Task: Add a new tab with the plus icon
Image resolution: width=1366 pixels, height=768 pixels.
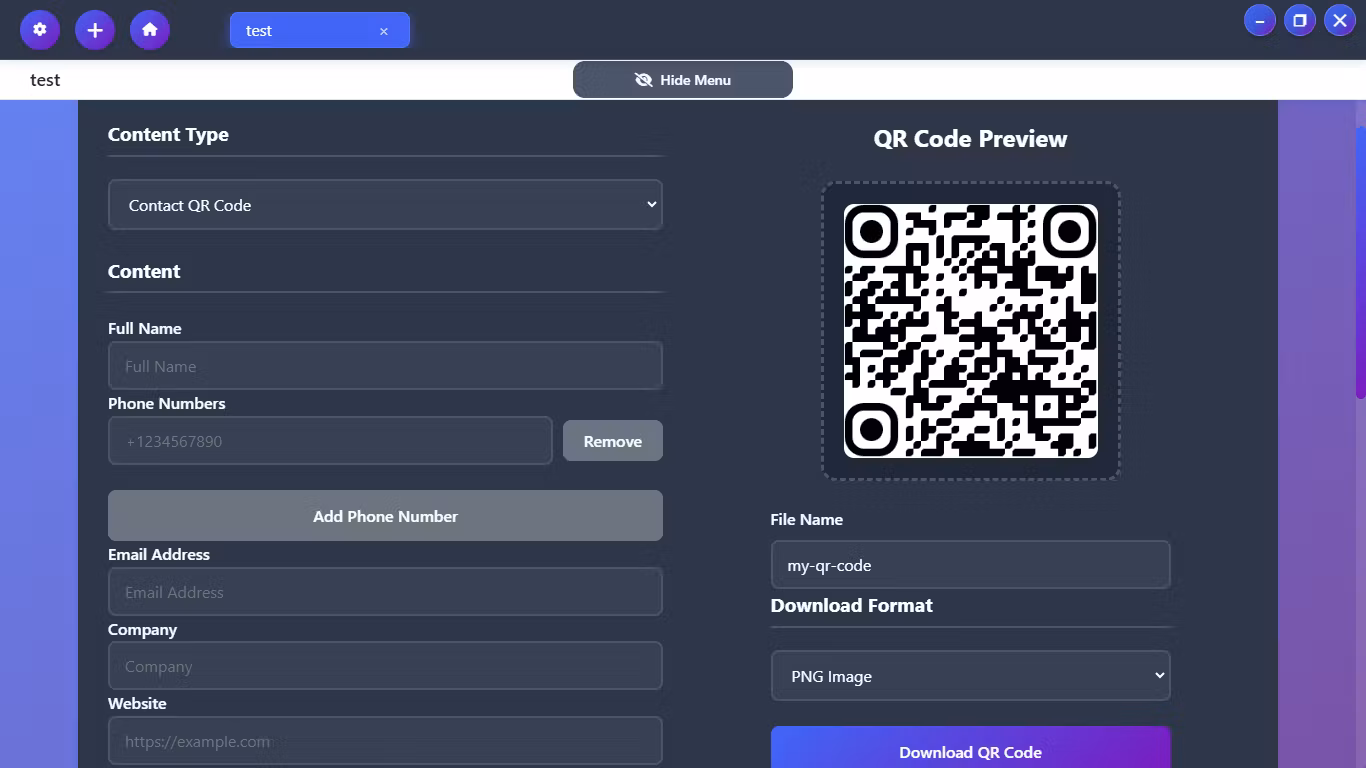Action: pyautogui.click(x=95, y=30)
